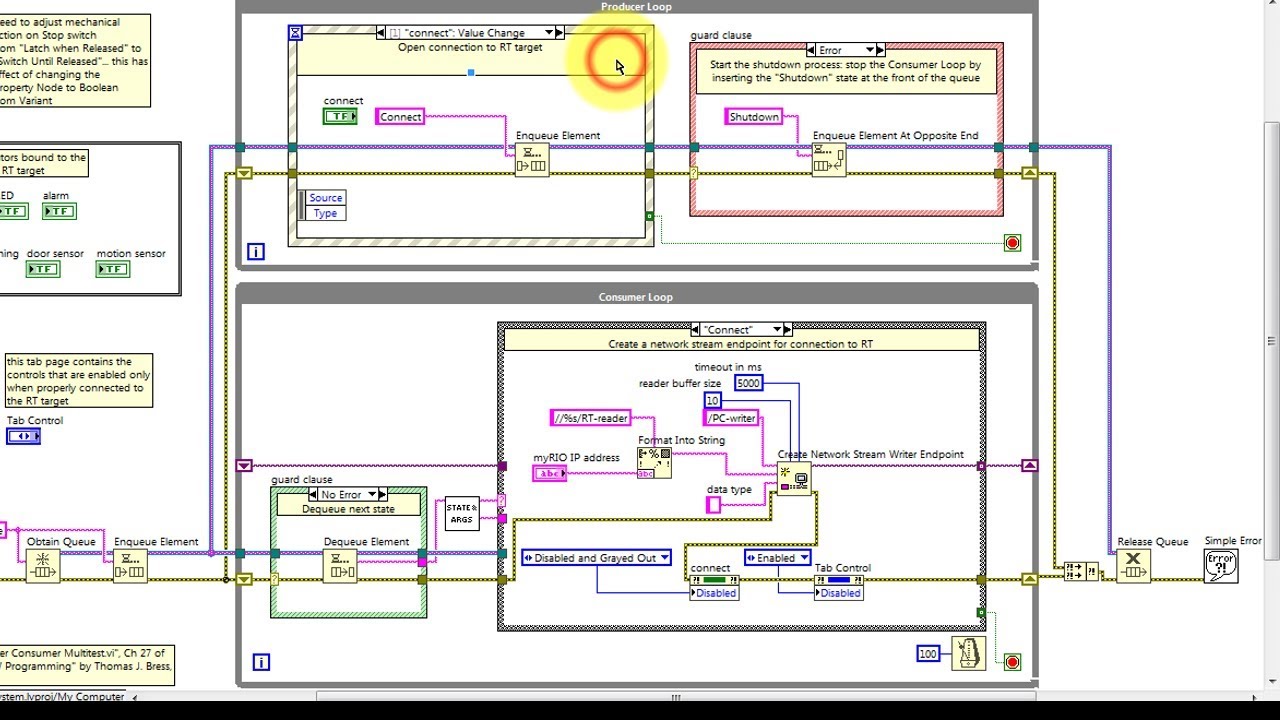Toggle the Producer Loop stop condition terminal

[x=1012, y=243]
